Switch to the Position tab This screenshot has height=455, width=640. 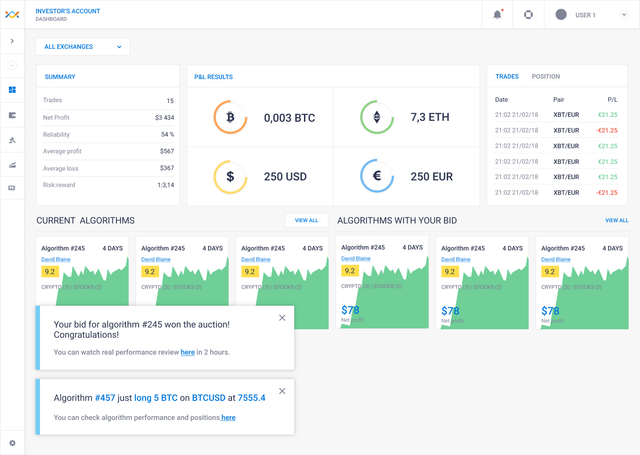(546, 76)
